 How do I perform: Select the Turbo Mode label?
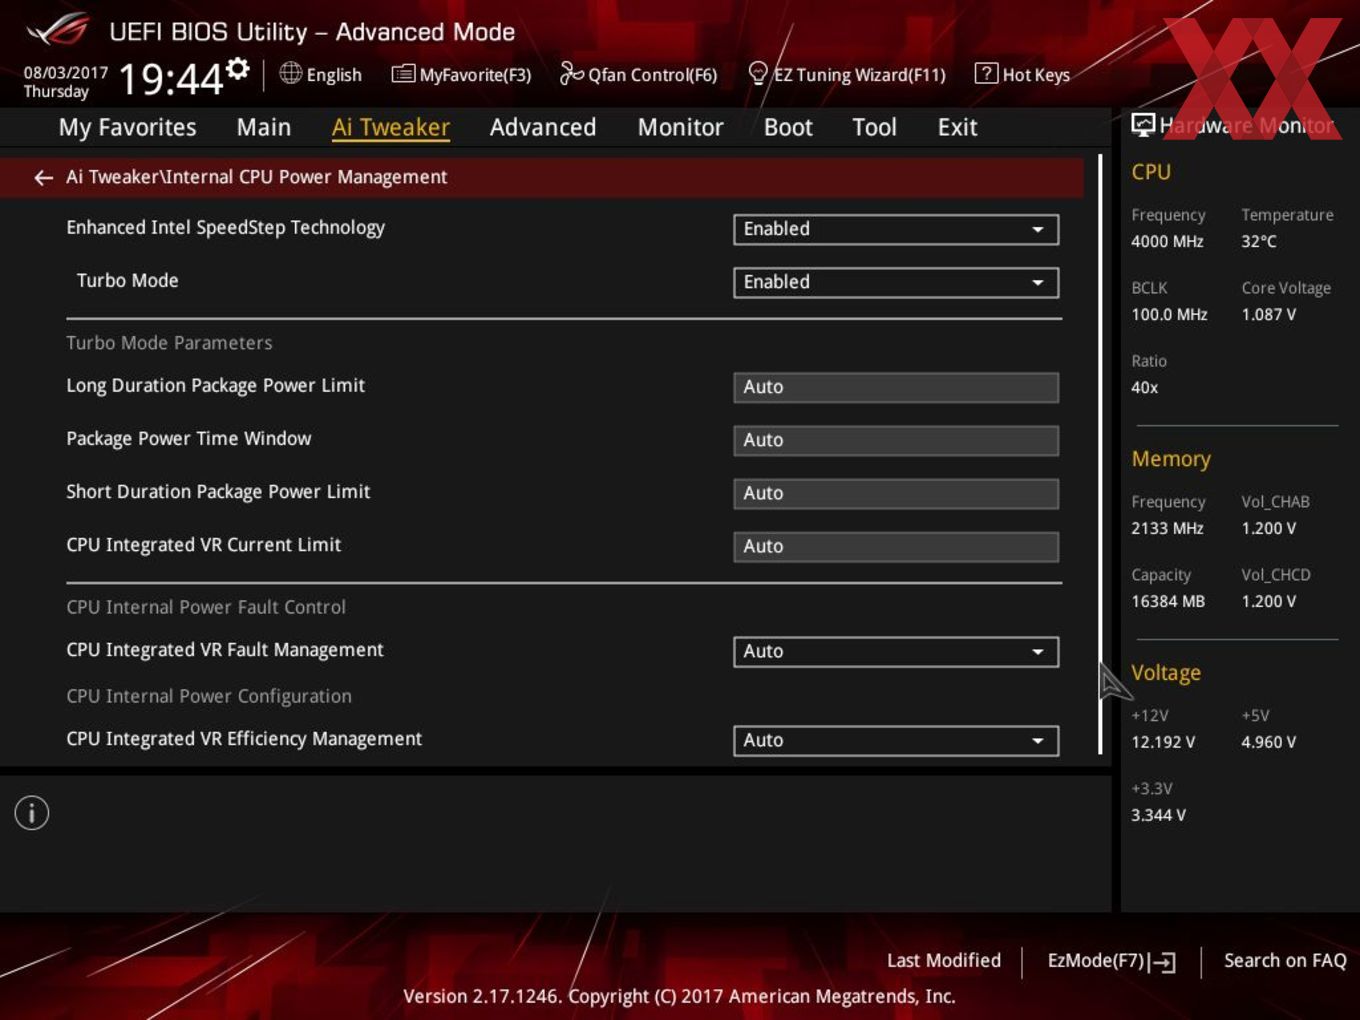(127, 281)
